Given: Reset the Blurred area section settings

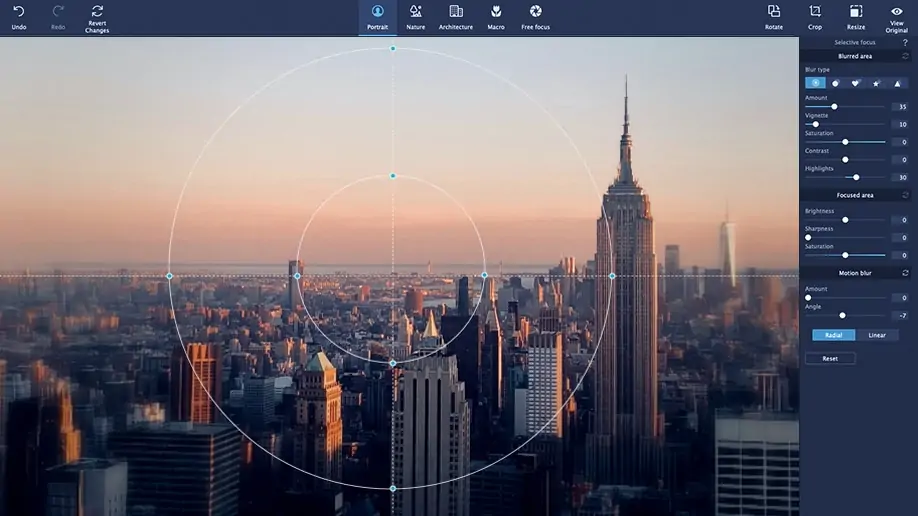Looking at the screenshot, I should point(905,56).
